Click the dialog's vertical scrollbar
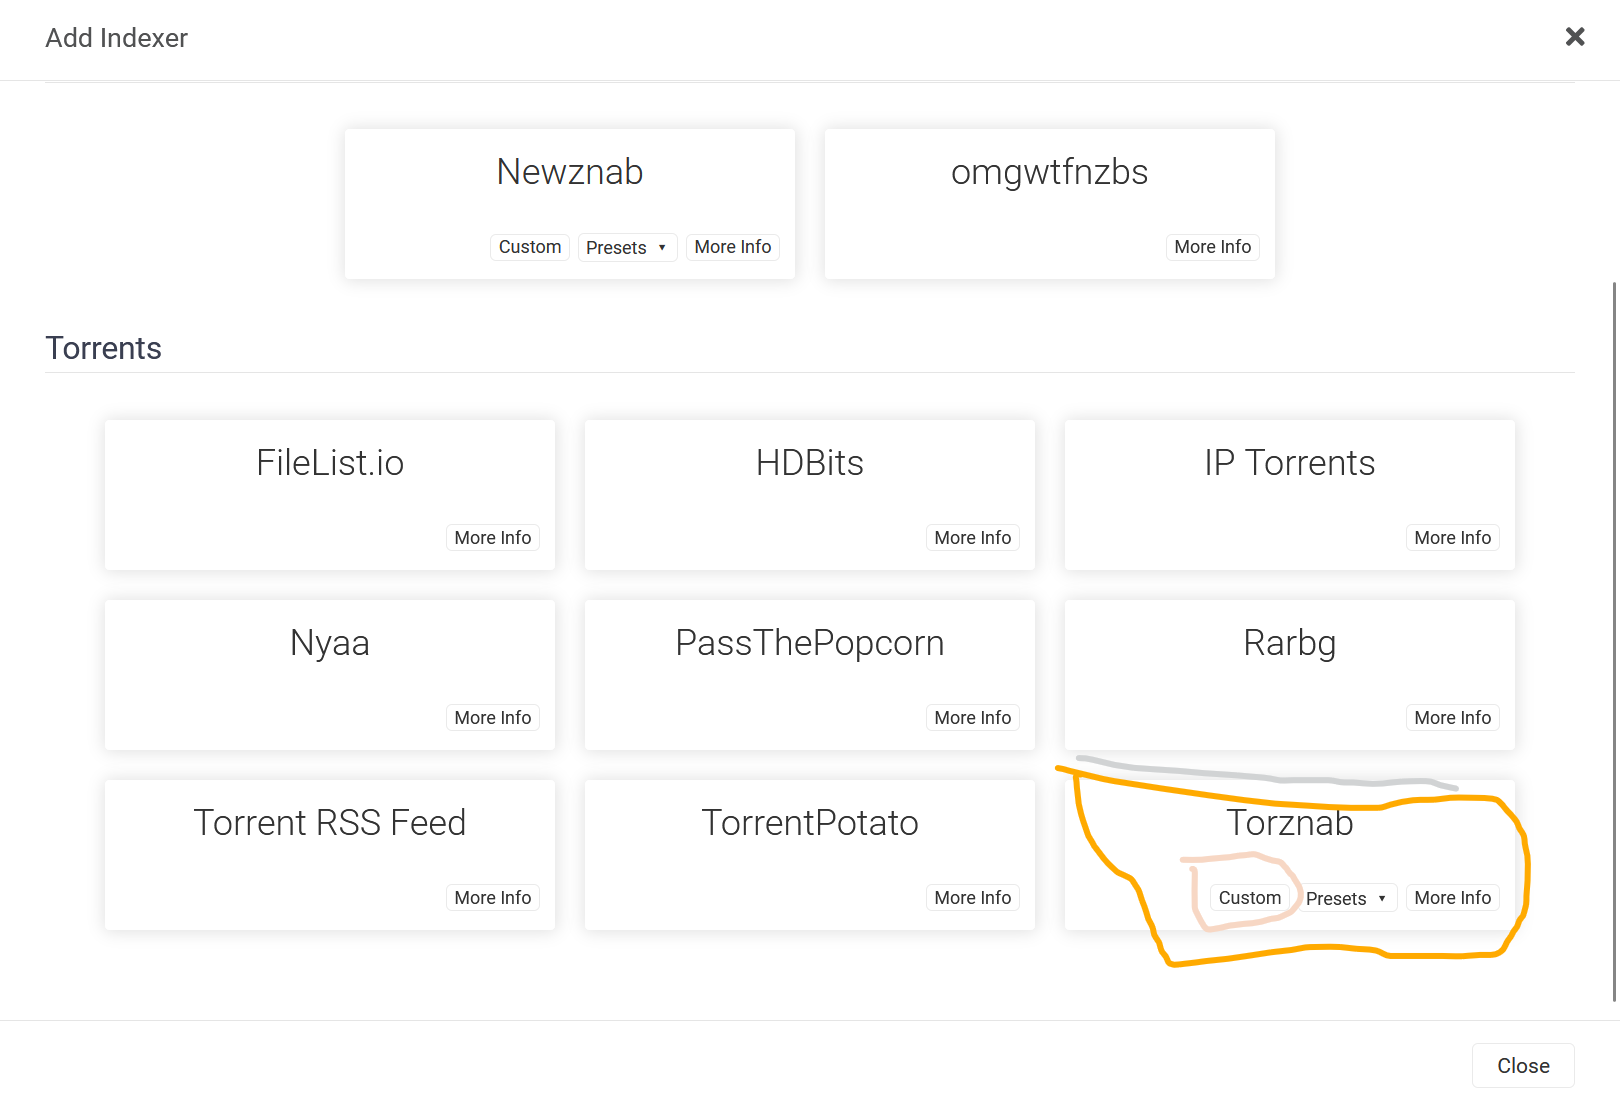This screenshot has height=1111, width=1620. tap(1614, 640)
